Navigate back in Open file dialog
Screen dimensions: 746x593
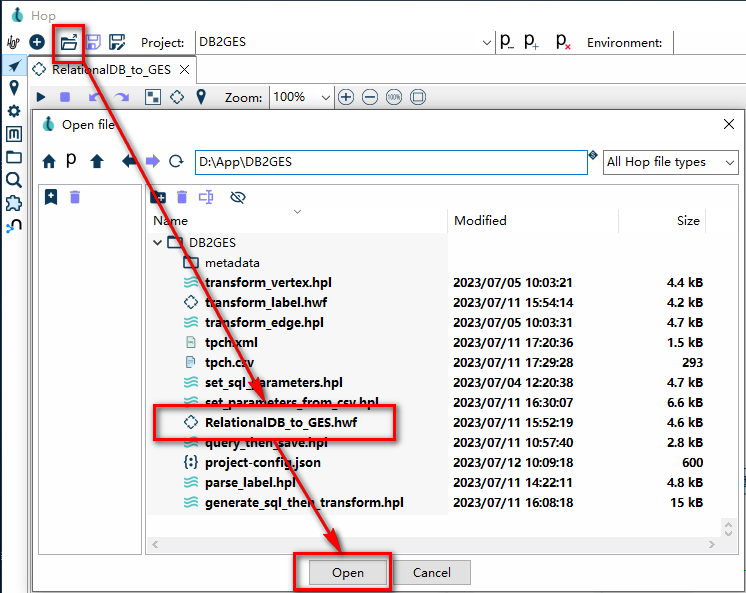[128, 162]
